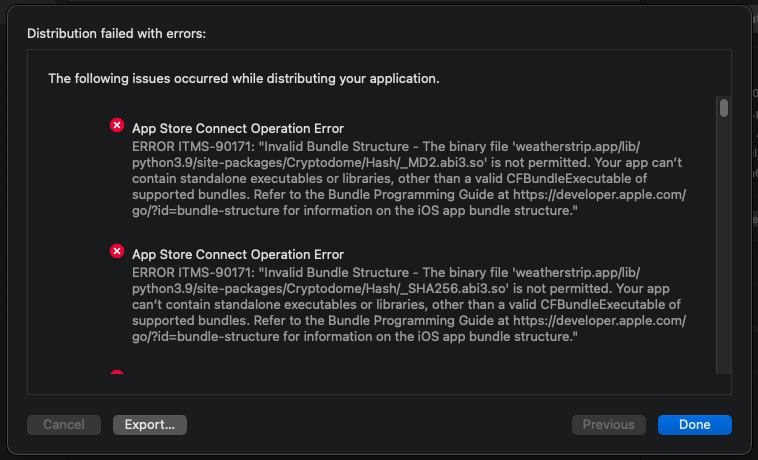Click the 'following issues occurred' summary line
758x460 pixels.
point(244,78)
